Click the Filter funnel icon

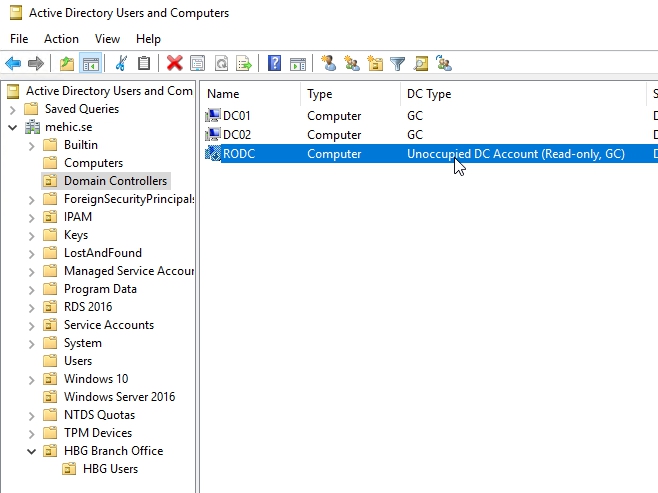(x=397, y=64)
